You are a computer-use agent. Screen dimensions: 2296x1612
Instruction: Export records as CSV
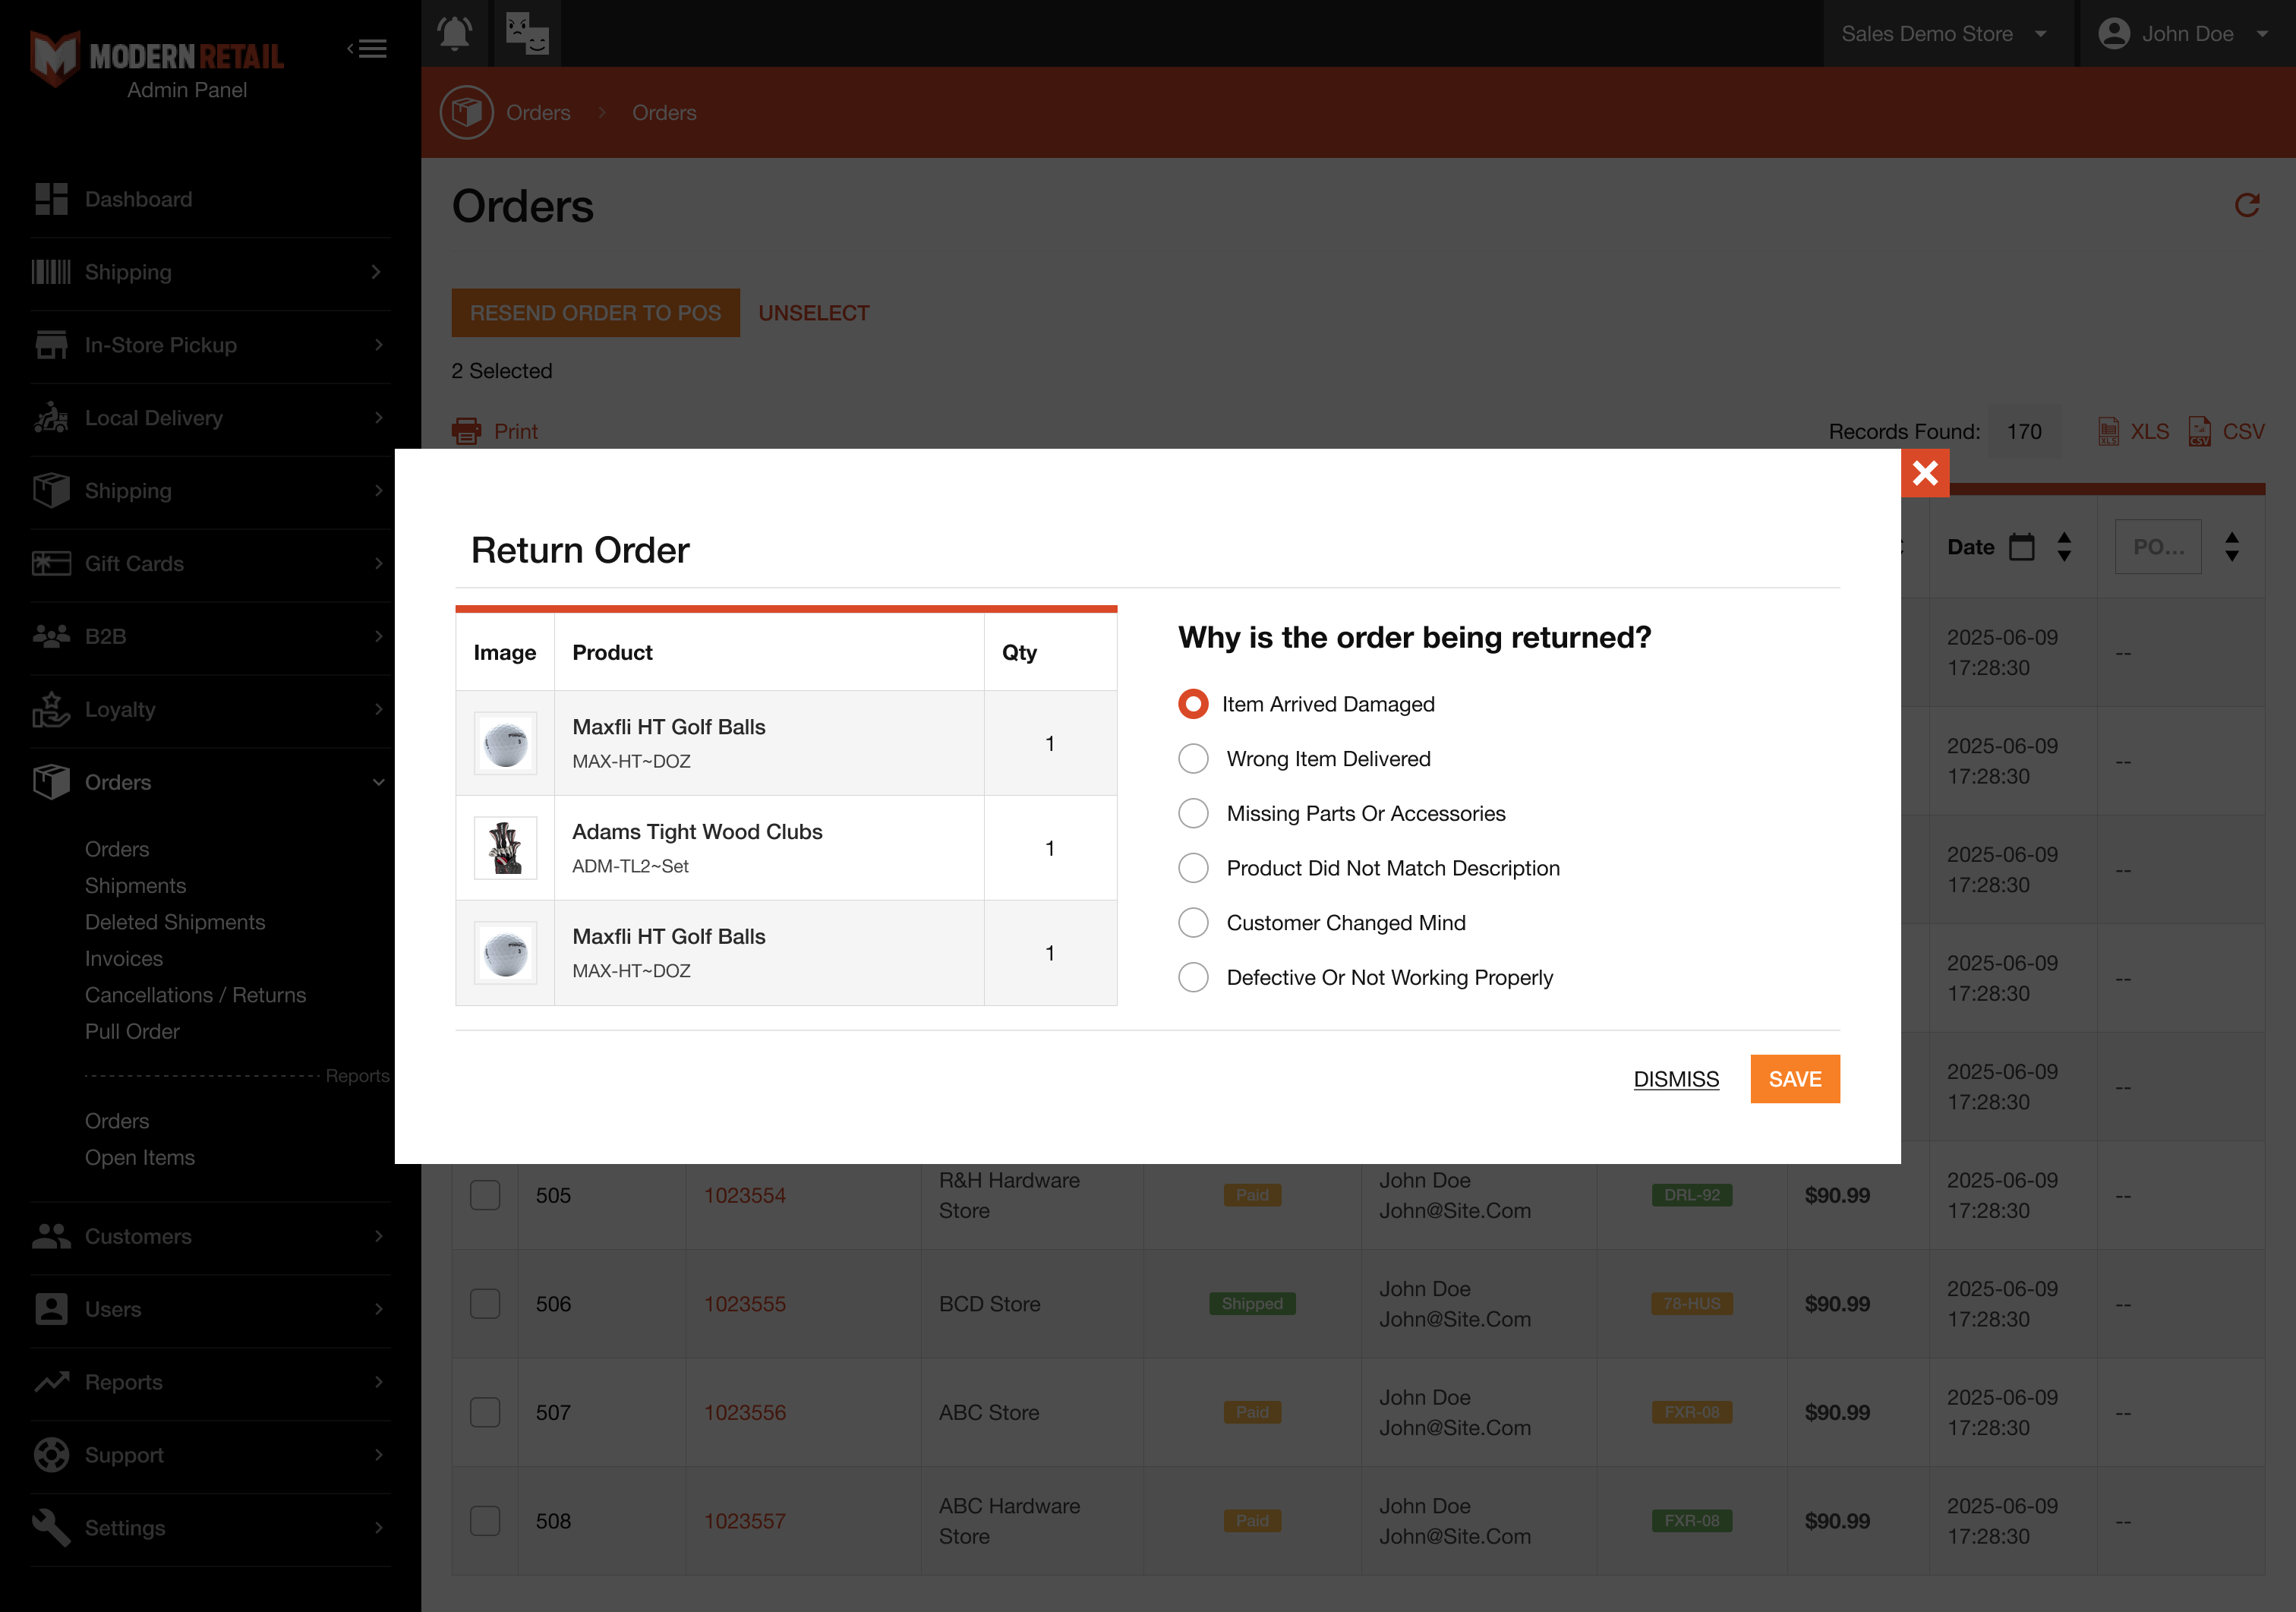point(2226,431)
